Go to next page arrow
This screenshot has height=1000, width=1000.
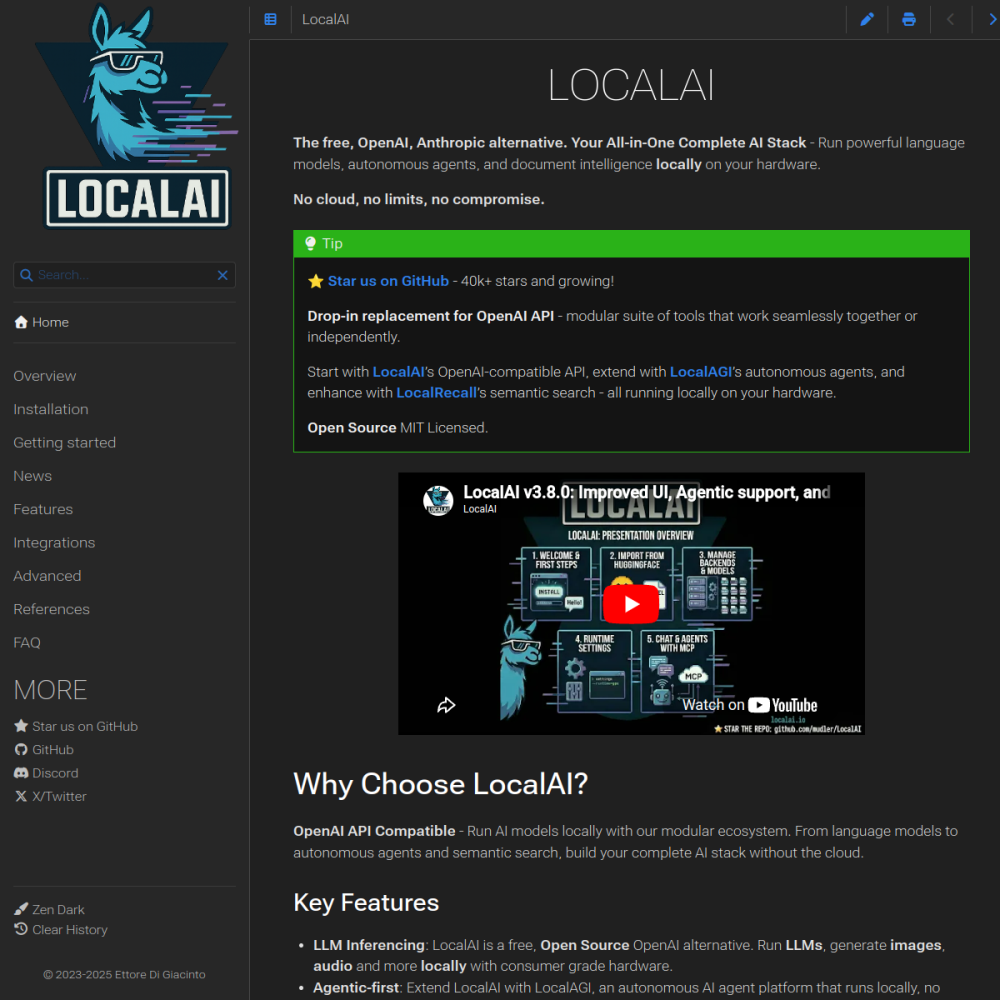tap(992, 20)
